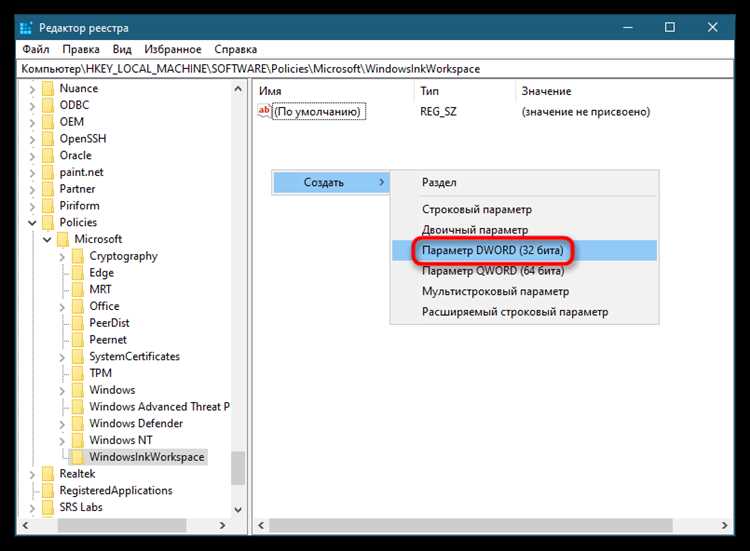Click values pane horizontal scroll right arrow
This screenshot has width=750, height=551.
click(x=725, y=525)
